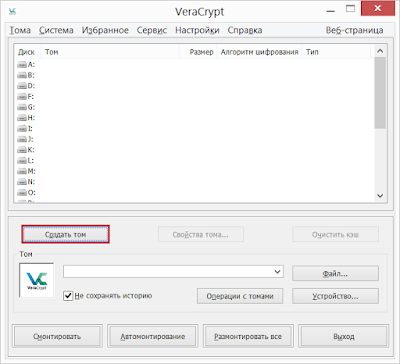400x364 pixels.
Task: Click the Устройство... button
Action: (335, 296)
